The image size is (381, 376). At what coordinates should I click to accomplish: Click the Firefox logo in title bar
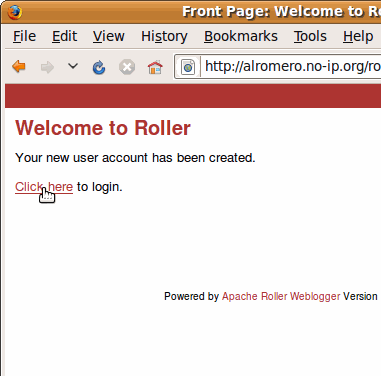(x=14, y=12)
